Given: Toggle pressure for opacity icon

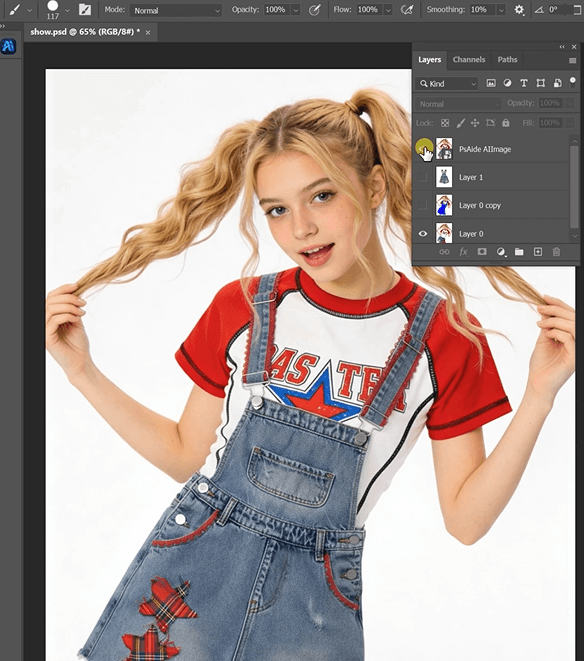Looking at the screenshot, I should click(x=315, y=10).
